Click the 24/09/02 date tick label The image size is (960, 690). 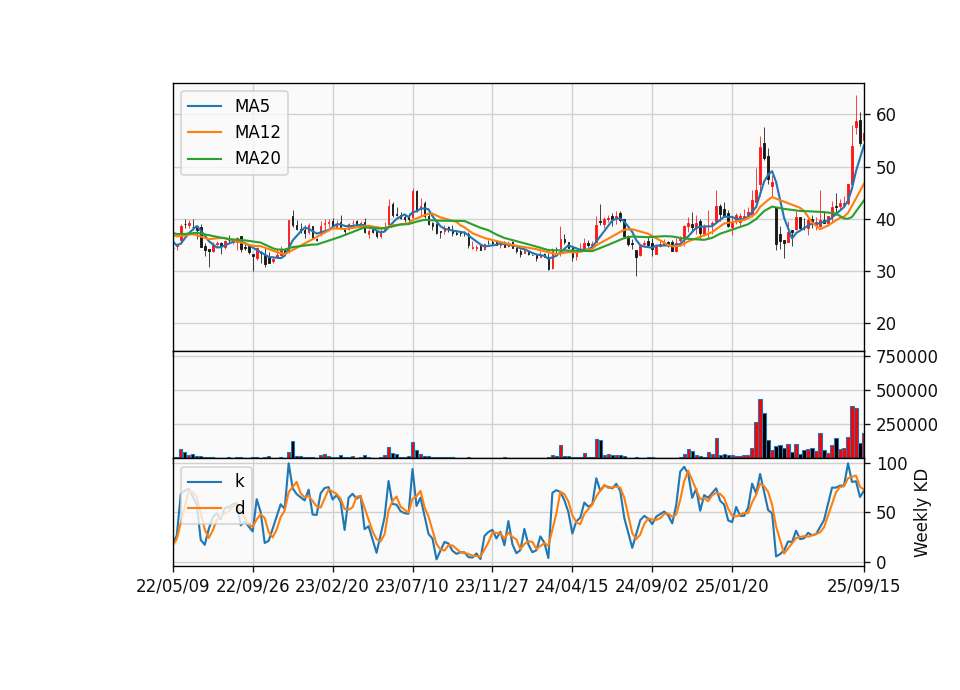point(651,586)
